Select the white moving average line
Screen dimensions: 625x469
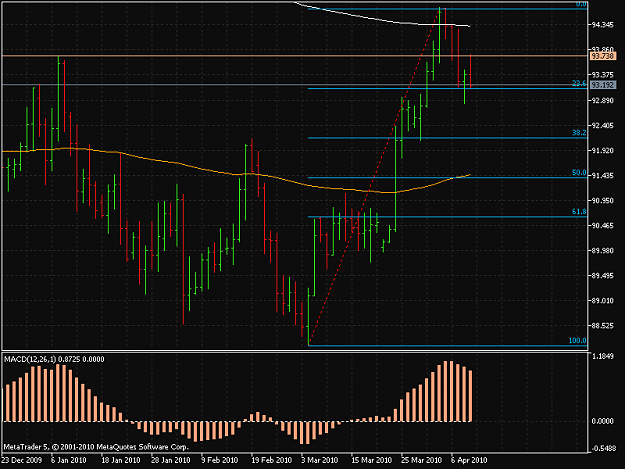(383, 19)
